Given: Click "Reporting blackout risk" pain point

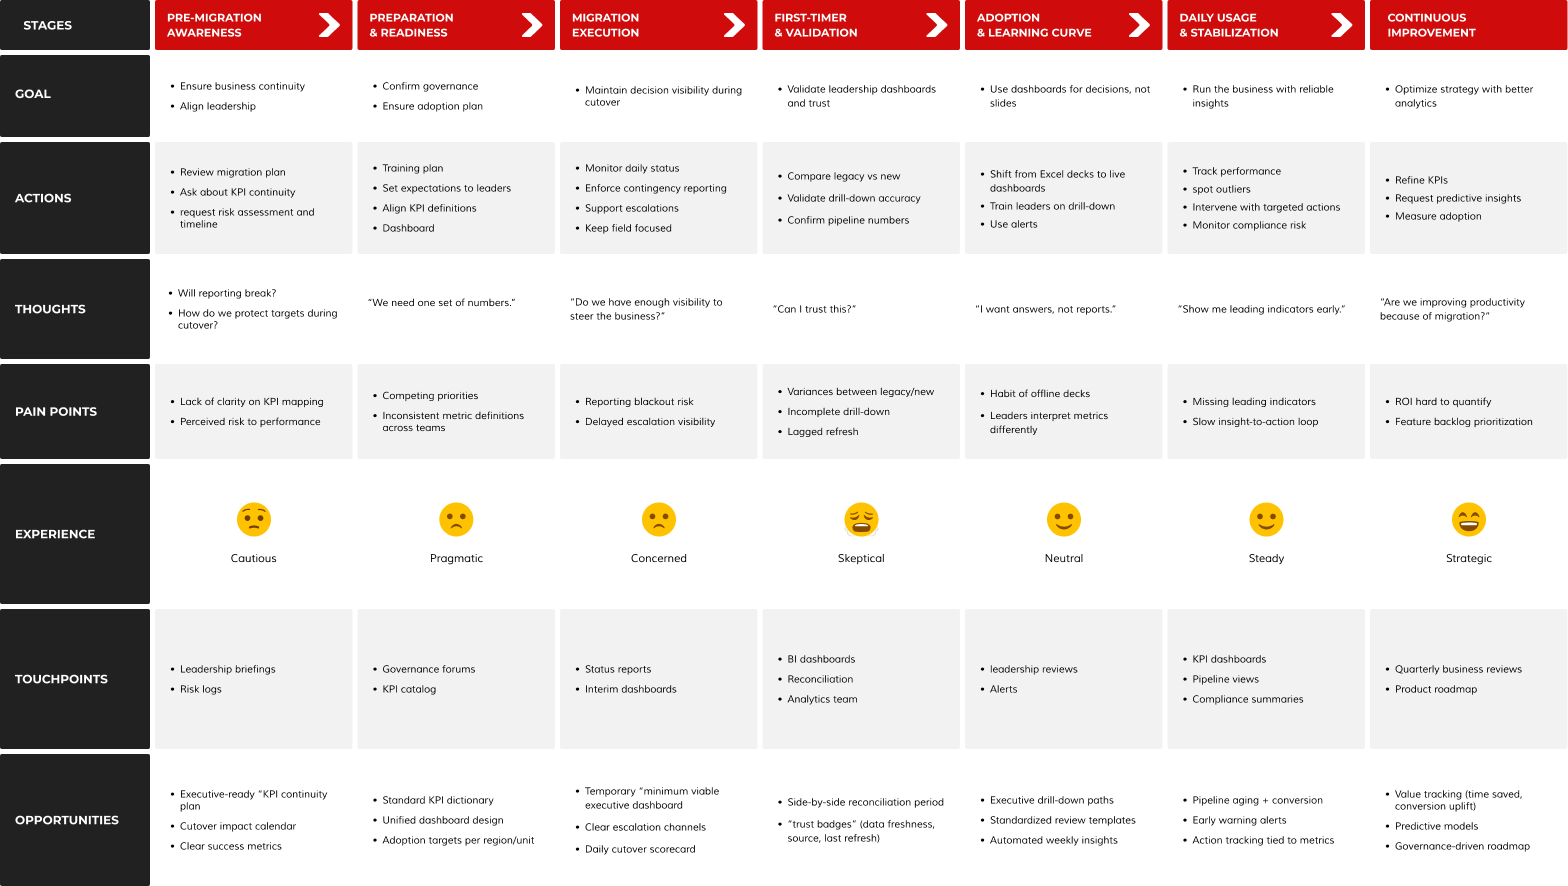Looking at the screenshot, I should tap(639, 401).
